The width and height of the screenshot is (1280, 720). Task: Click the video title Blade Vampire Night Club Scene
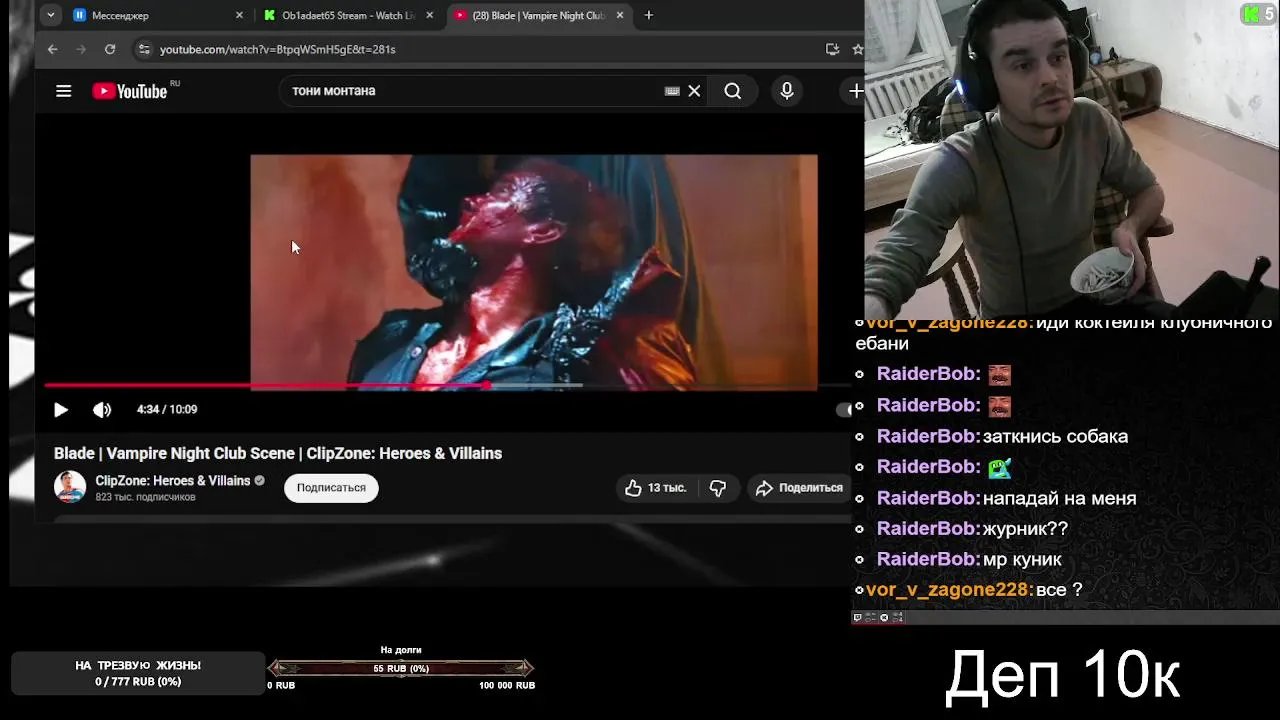[x=278, y=453]
